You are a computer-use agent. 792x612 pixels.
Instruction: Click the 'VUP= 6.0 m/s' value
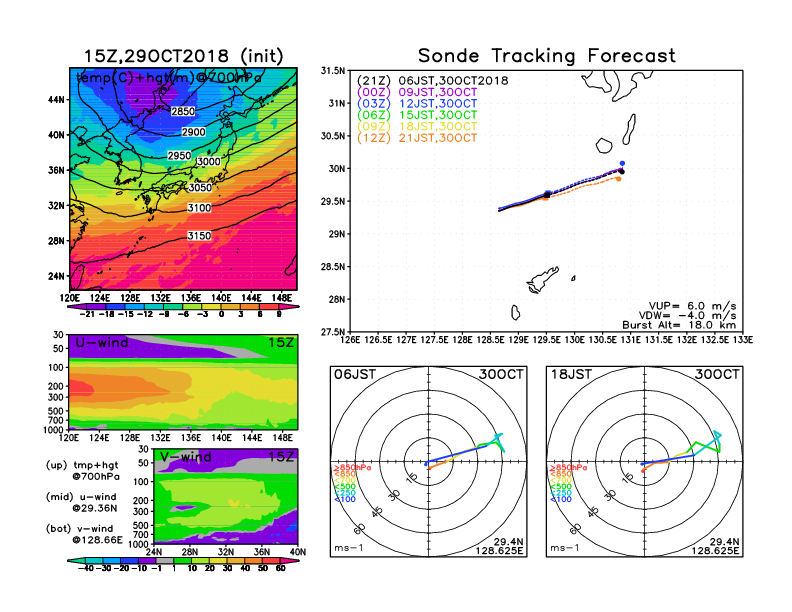[x=692, y=306]
